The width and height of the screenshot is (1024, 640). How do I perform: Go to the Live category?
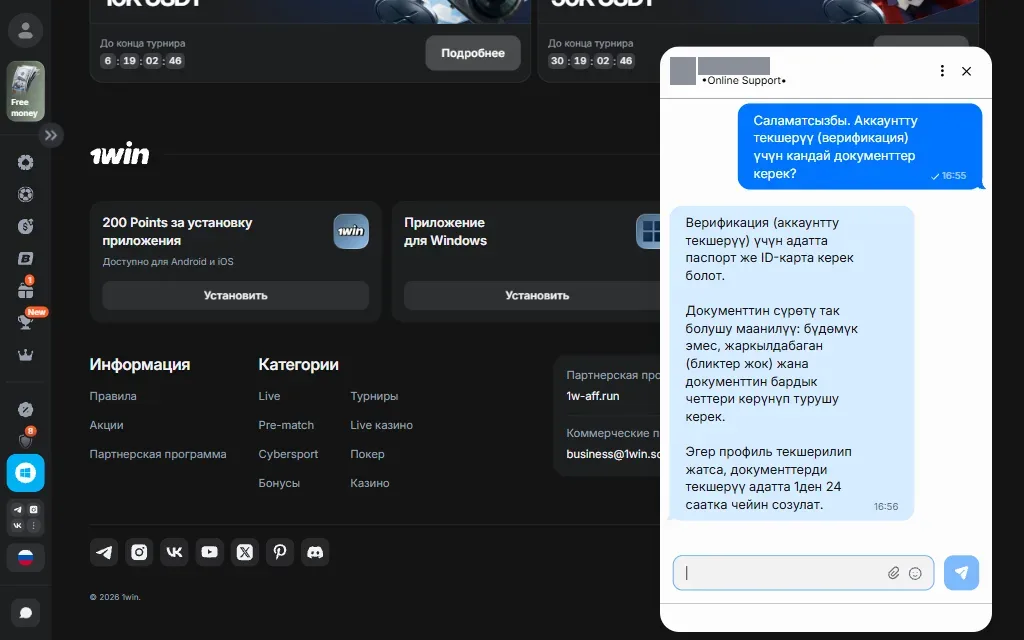tap(269, 396)
